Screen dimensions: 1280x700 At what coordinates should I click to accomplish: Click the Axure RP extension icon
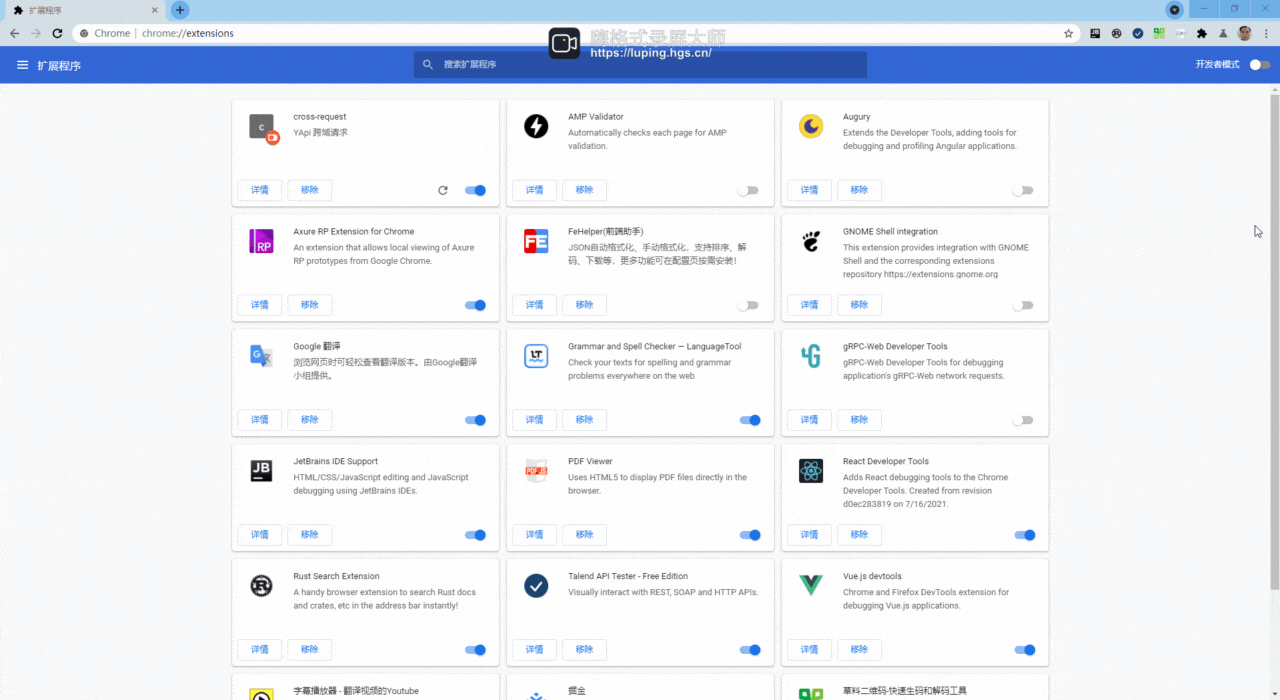[x=261, y=241]
